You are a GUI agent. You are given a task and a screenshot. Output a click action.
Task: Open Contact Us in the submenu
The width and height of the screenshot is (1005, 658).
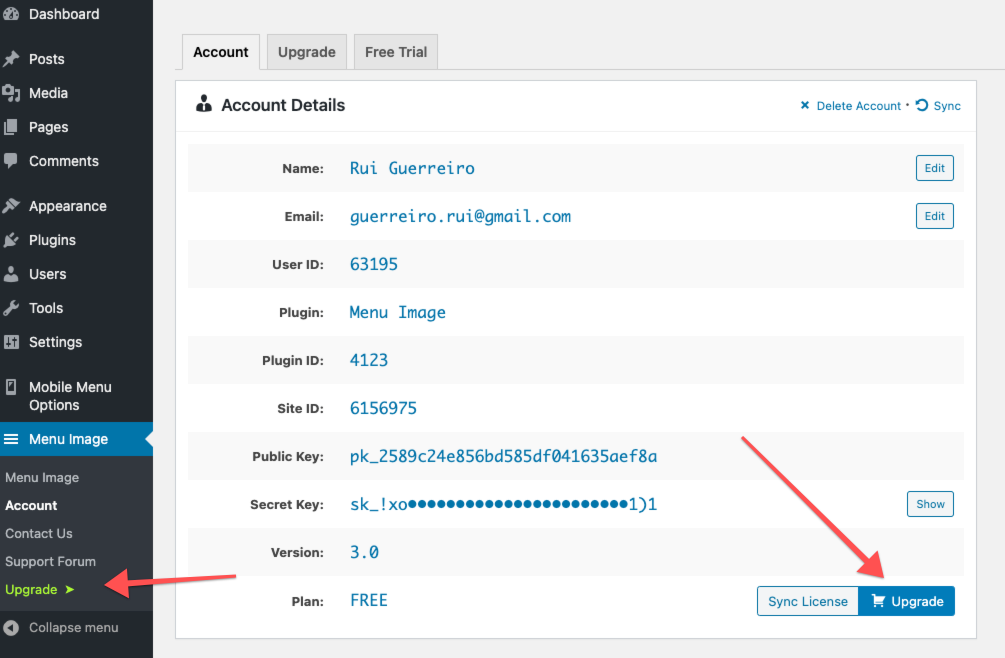point(38,534)
